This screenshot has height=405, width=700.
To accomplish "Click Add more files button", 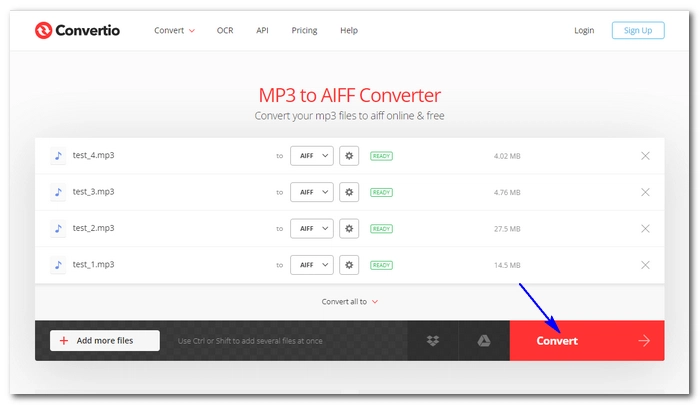I will click(x=105, y=341).
